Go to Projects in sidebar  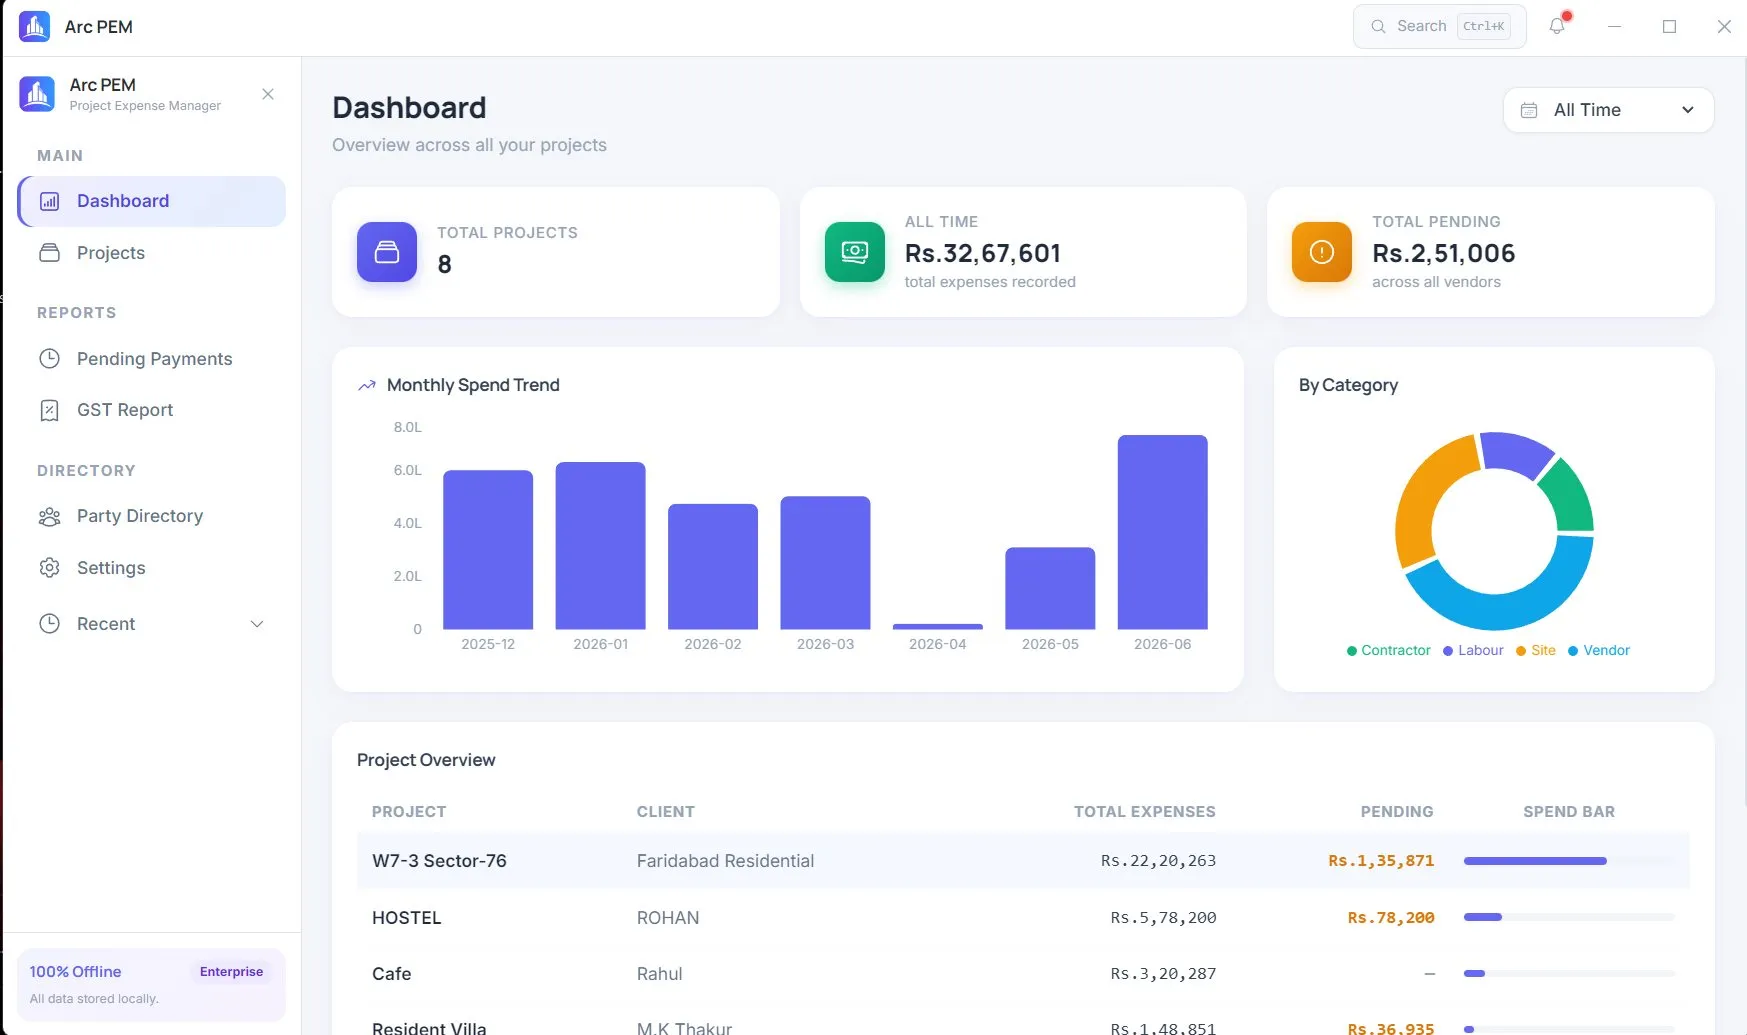click(152, 253)
